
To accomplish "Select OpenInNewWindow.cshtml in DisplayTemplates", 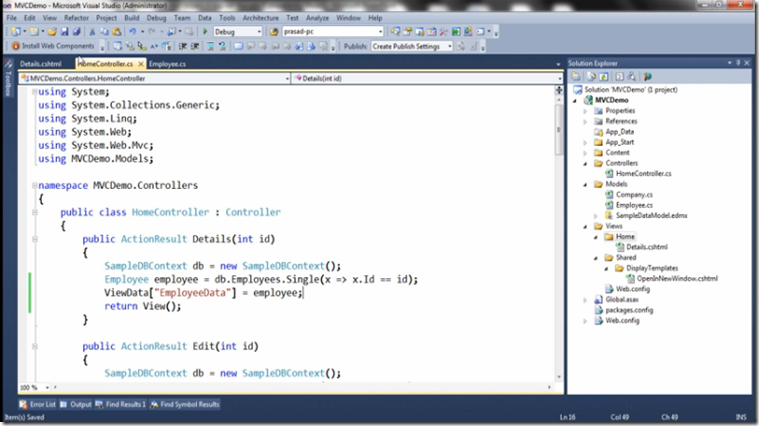I will point(677,279).
